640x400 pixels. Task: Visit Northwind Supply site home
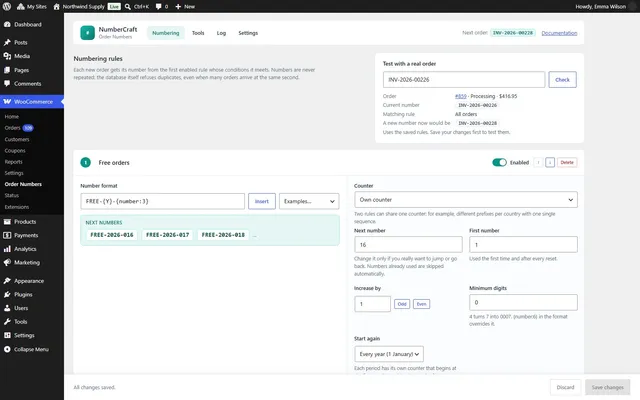[x=79, y=7]
